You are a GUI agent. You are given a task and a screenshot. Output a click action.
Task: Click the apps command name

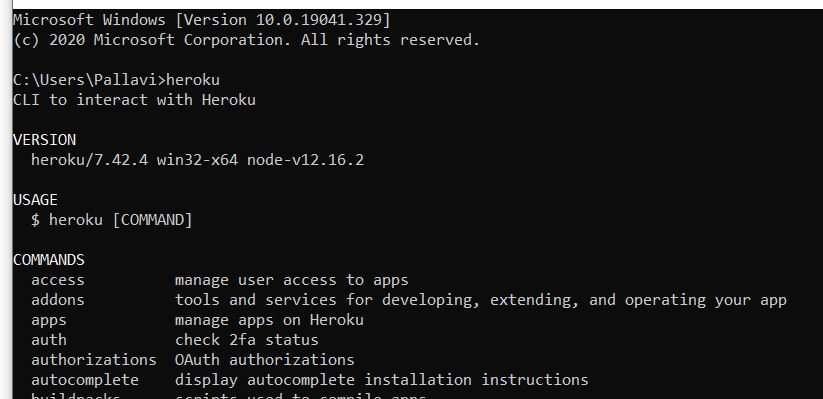[49, 320]
